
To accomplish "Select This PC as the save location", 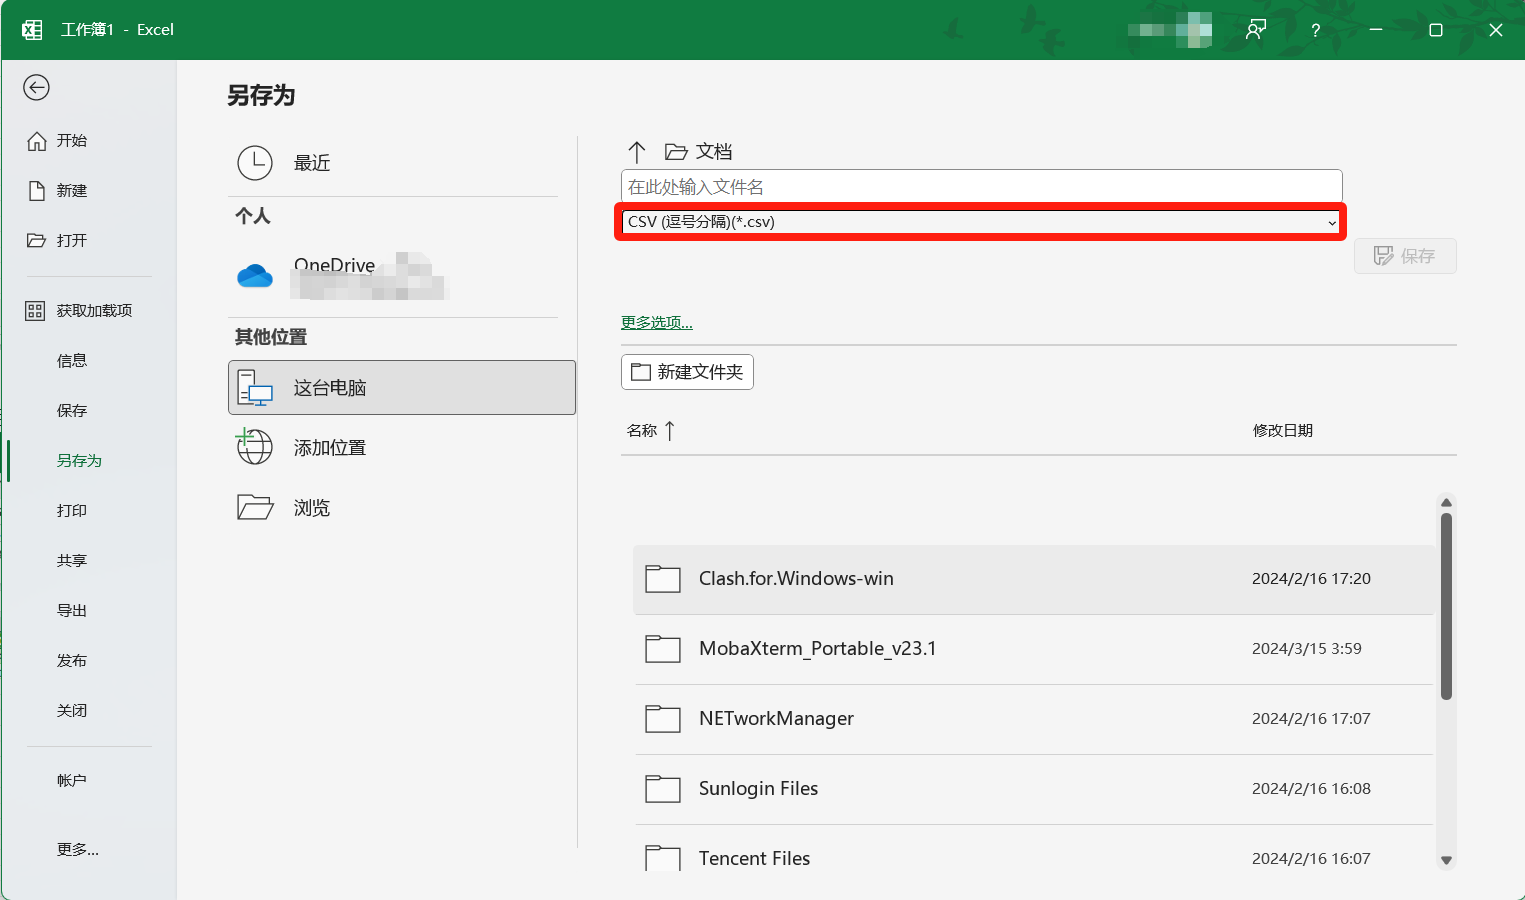I will [x=401, y=388].
